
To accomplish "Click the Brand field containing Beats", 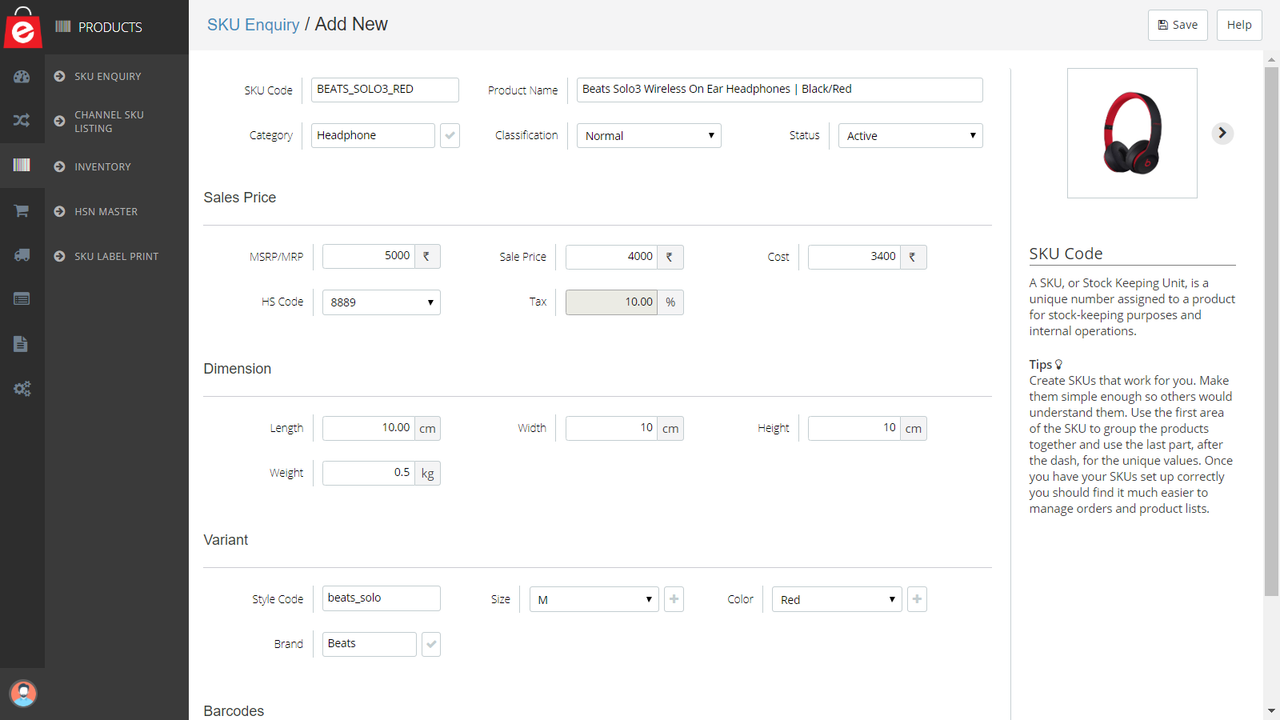I will [369, 644].
